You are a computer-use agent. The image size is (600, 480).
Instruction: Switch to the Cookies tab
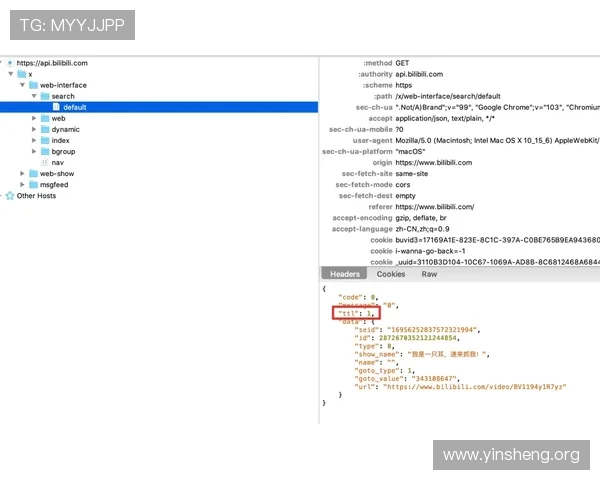390,274
